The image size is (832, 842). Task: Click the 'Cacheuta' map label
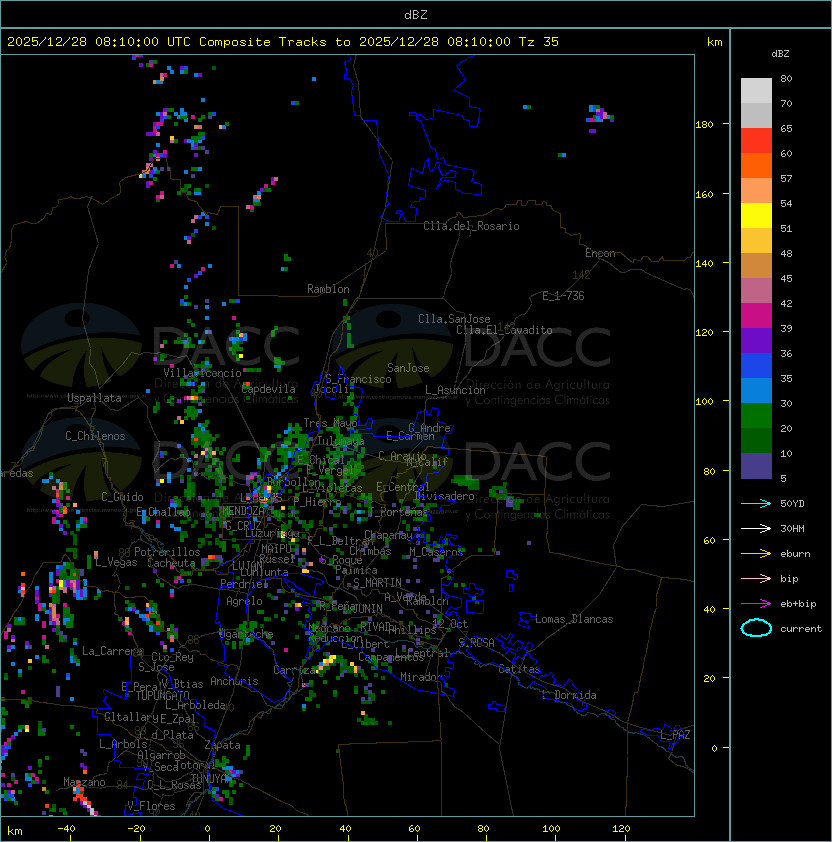tap(171, 563)
